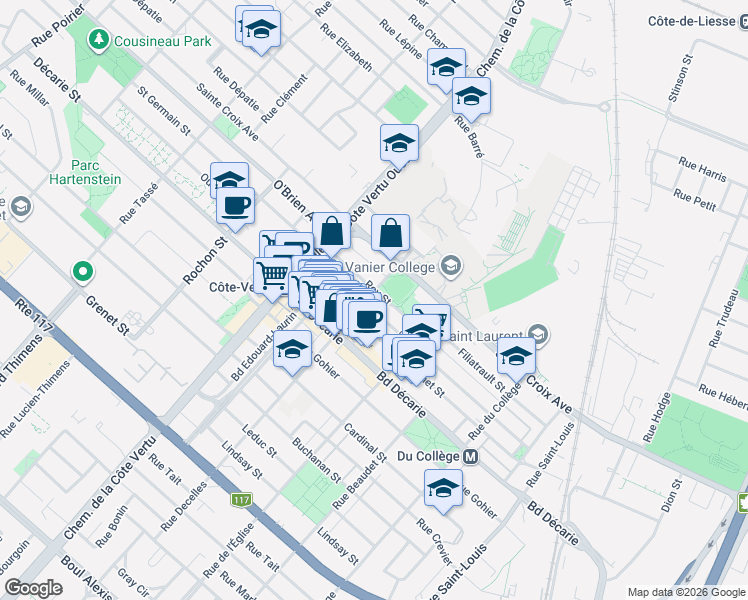748x600 pixels.
Task: Click the green circle pin above Grenet St
Action: coord(83,272)
